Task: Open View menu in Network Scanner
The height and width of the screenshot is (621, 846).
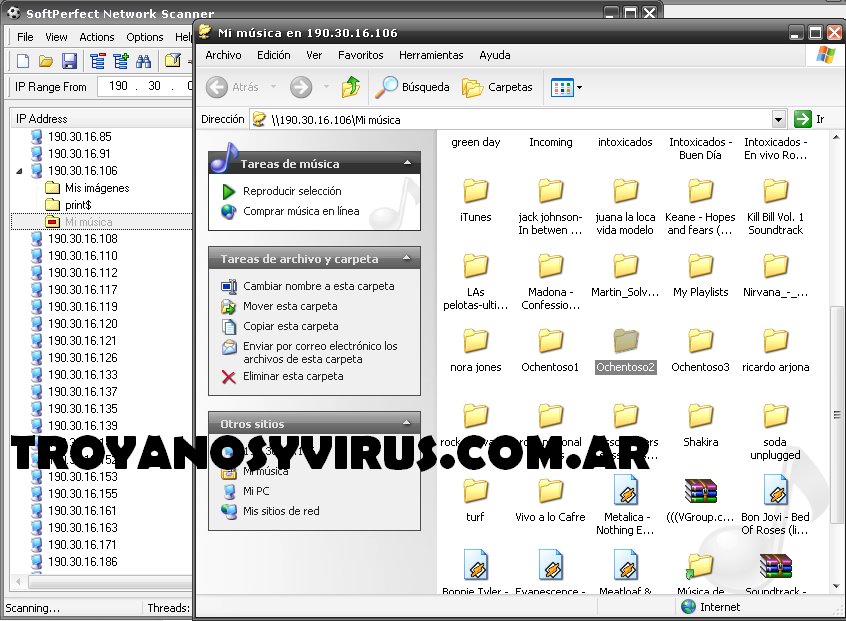Action: (56, 37)
